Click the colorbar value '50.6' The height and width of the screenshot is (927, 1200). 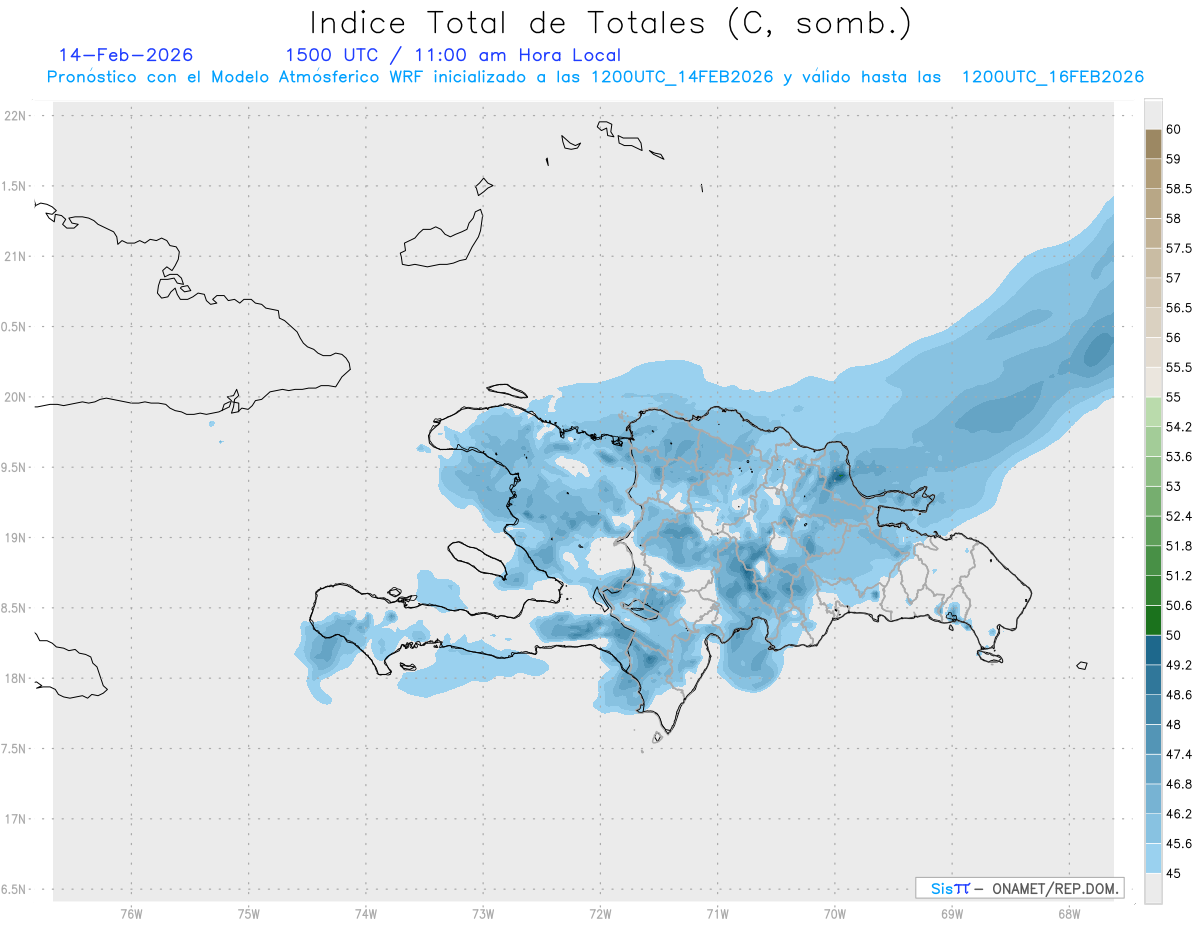click(1179, 605)
